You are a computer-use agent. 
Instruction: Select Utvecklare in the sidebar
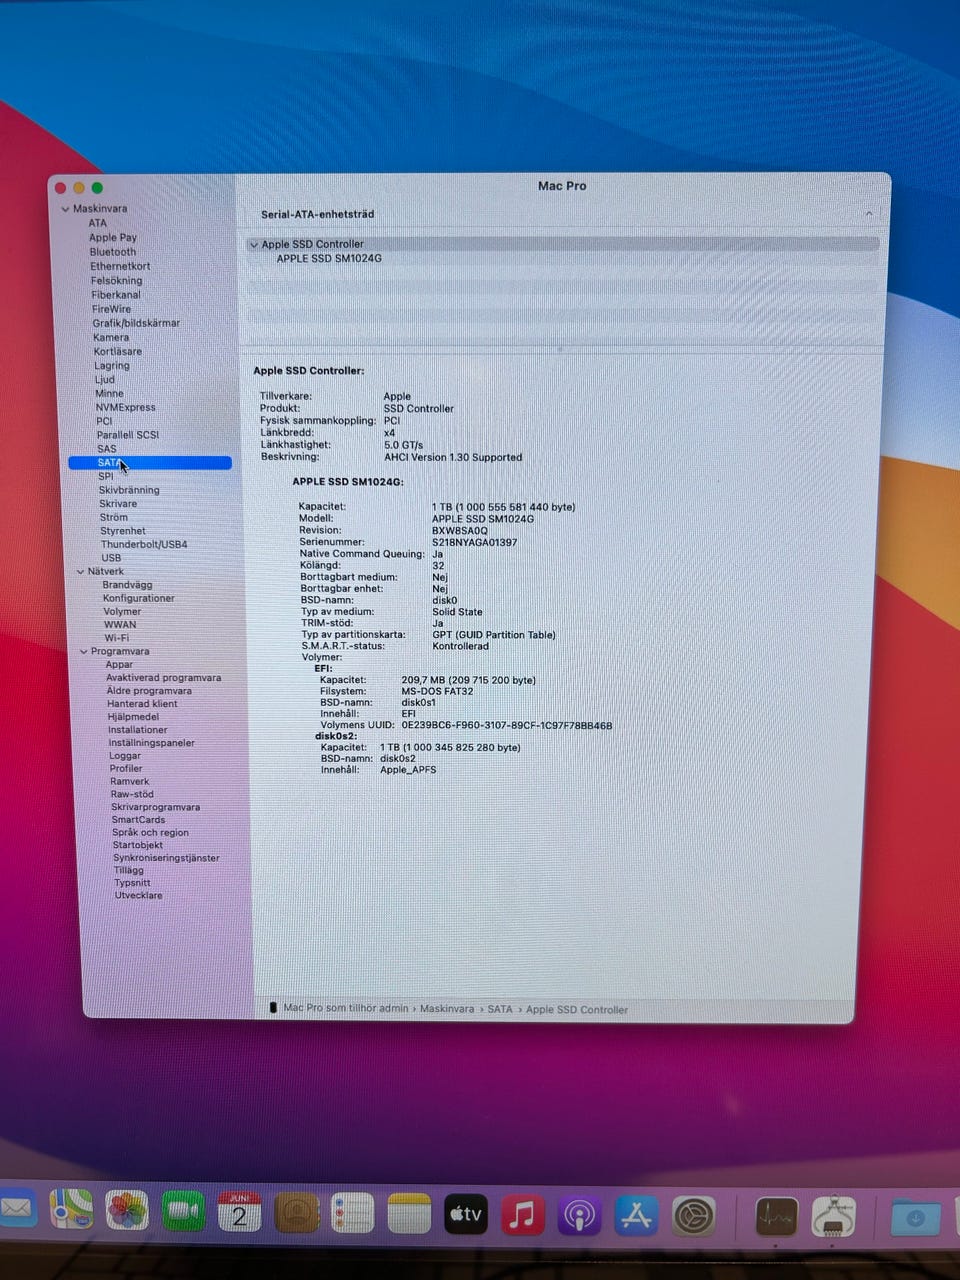tap(138, 895)
